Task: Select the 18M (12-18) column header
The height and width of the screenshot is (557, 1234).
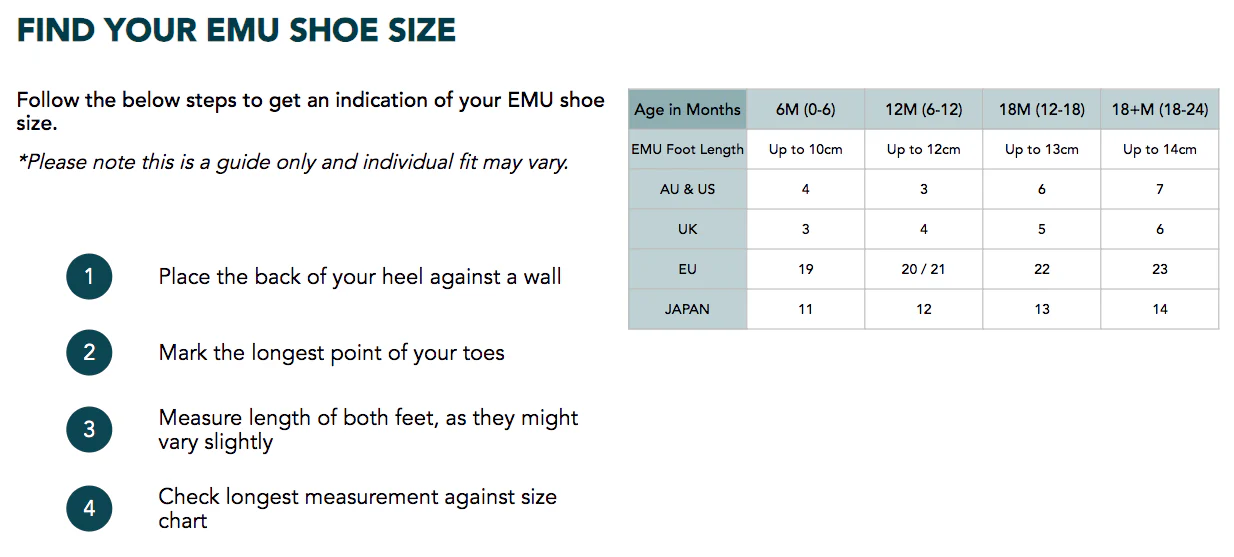Action: pyautogui.click(x=1041, y=109)
